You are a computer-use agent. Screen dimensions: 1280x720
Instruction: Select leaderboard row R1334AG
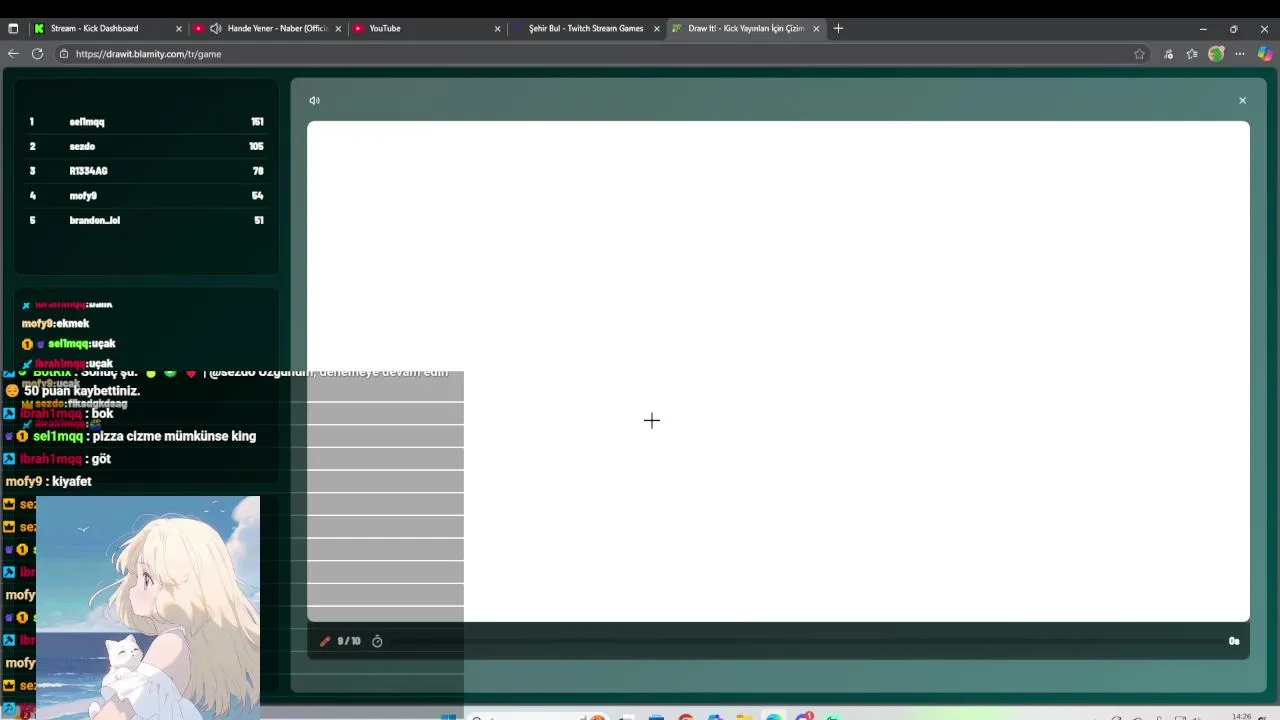pos(146,171)
